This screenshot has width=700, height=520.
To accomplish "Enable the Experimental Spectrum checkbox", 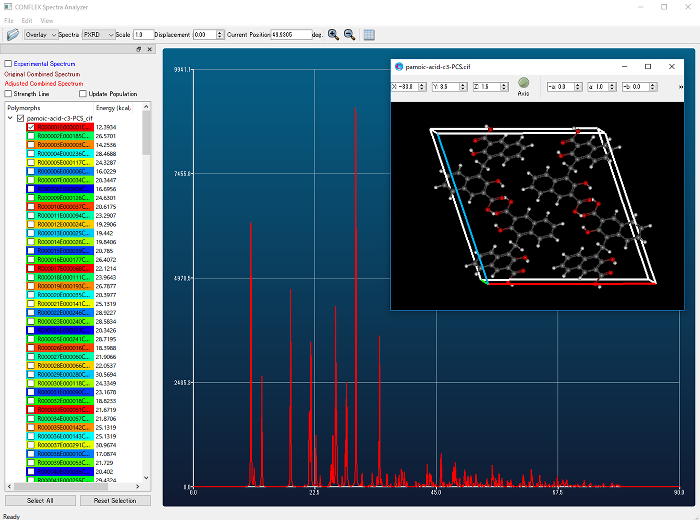I will tap(9, 63).
